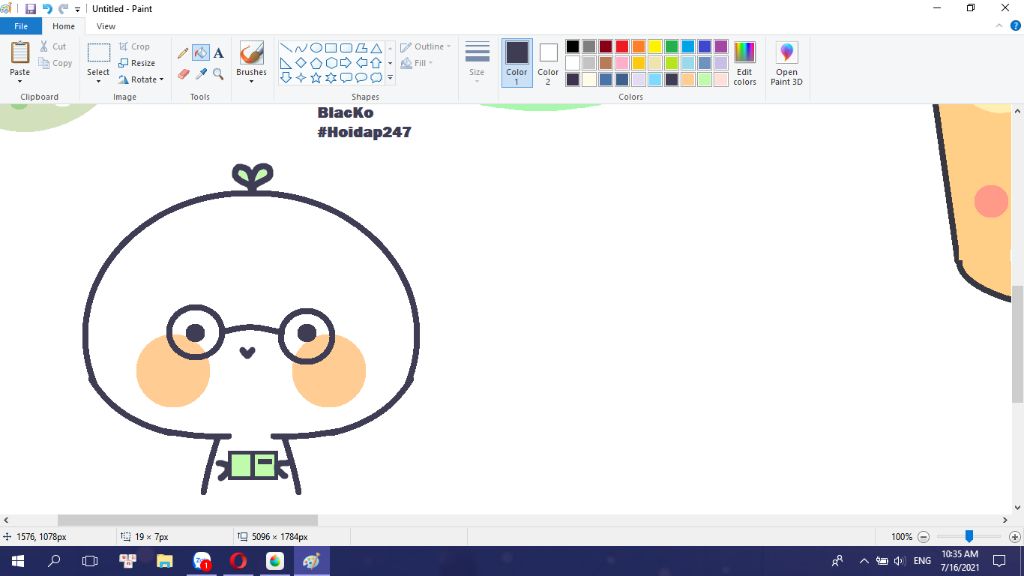Open Opera browser from taskbar
Image resolution: width=1024 pixels, height=576 pixels.
(238, 561)
